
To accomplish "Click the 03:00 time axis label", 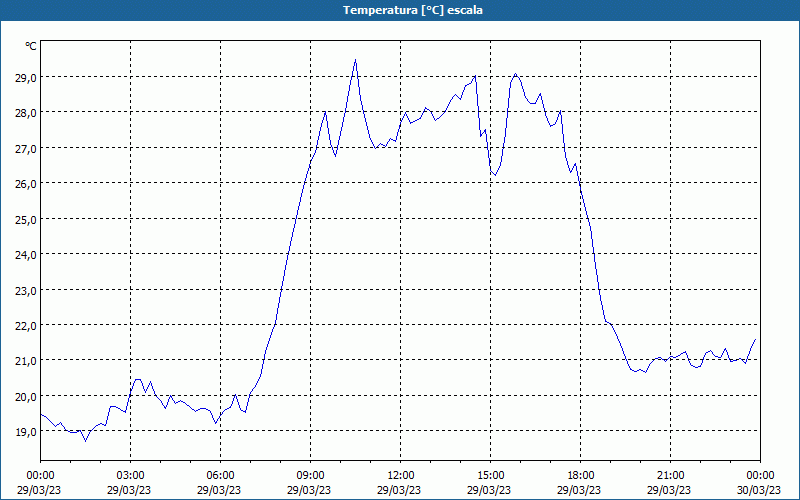I will pos(131,476).
